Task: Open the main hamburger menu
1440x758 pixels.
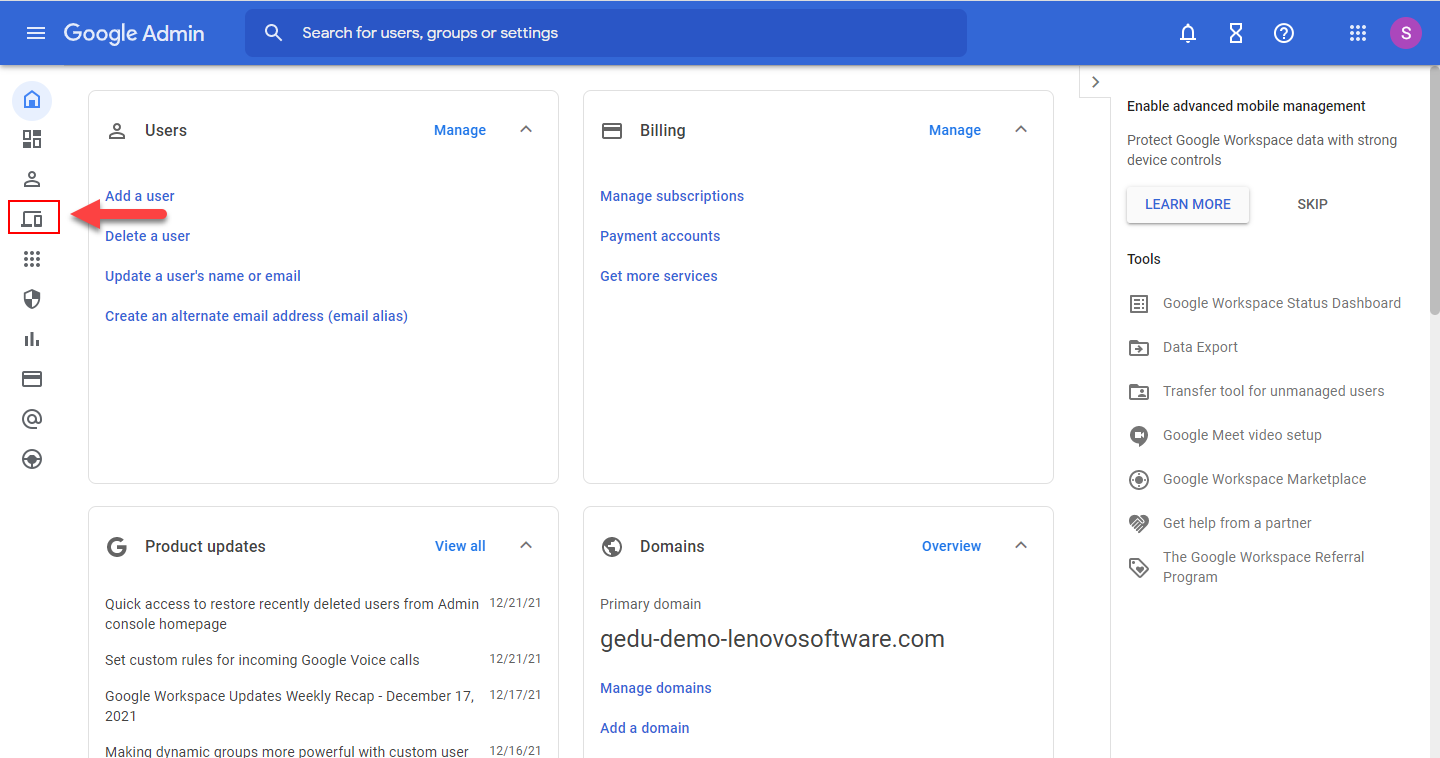Action: click(36, 33)
